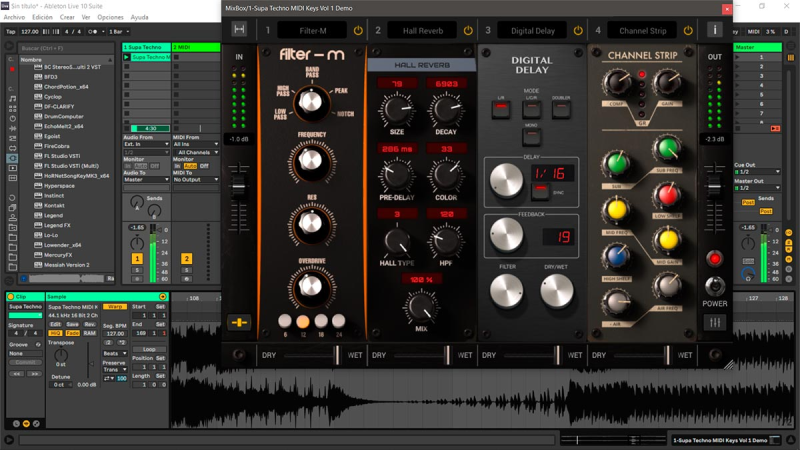Open the Audio To Master dropdown
800x450 pixels.
coord(146,180)
